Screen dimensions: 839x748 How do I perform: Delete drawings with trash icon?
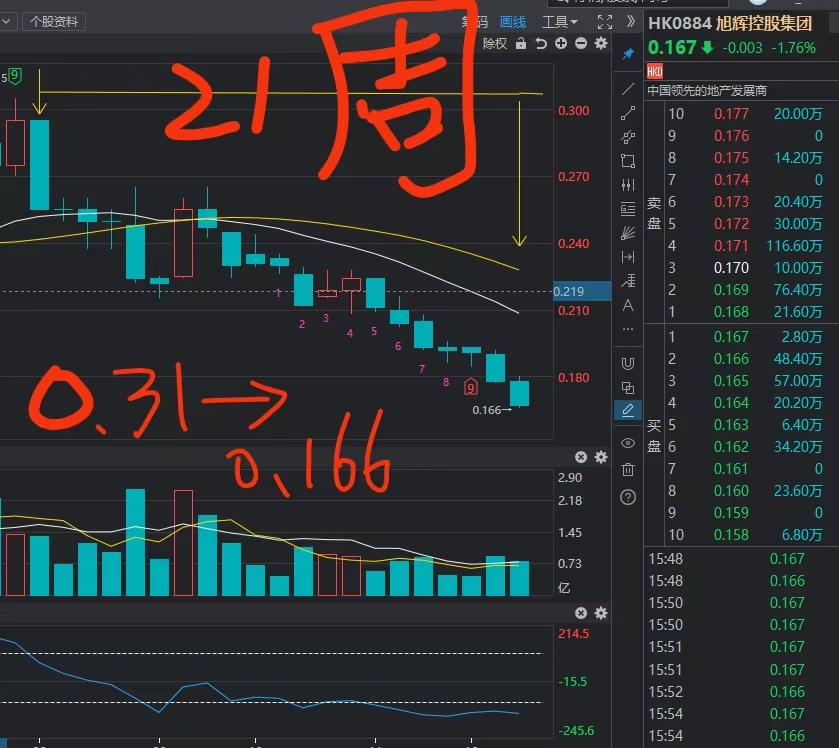click(628, 470)
